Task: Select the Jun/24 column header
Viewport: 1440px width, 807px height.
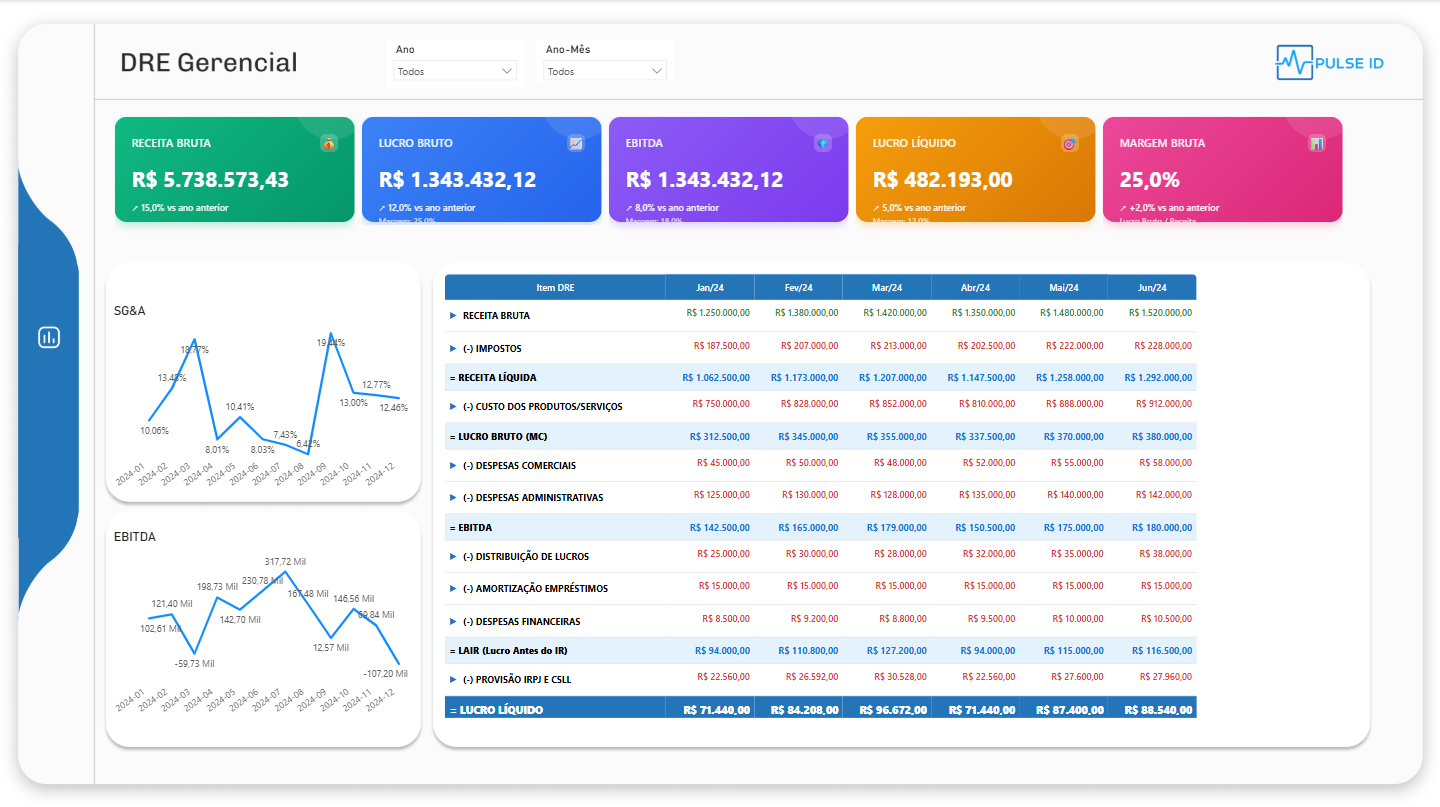Action: [1153, 287]
